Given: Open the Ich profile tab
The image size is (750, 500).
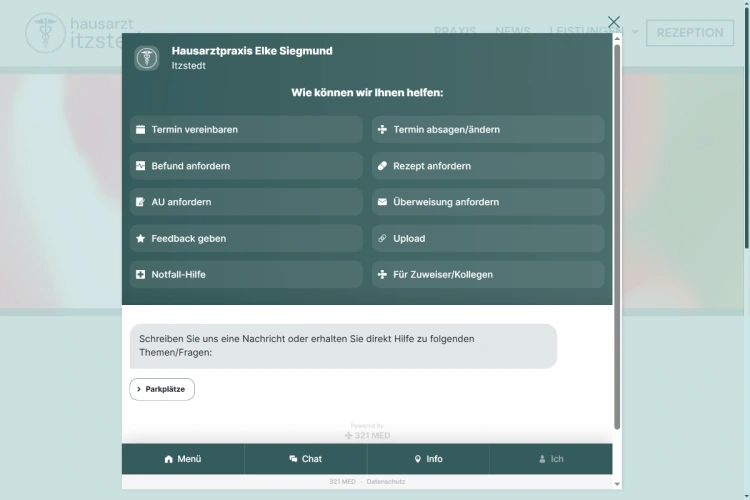Looking at the screenshot, I should click(x=551, y=459).
